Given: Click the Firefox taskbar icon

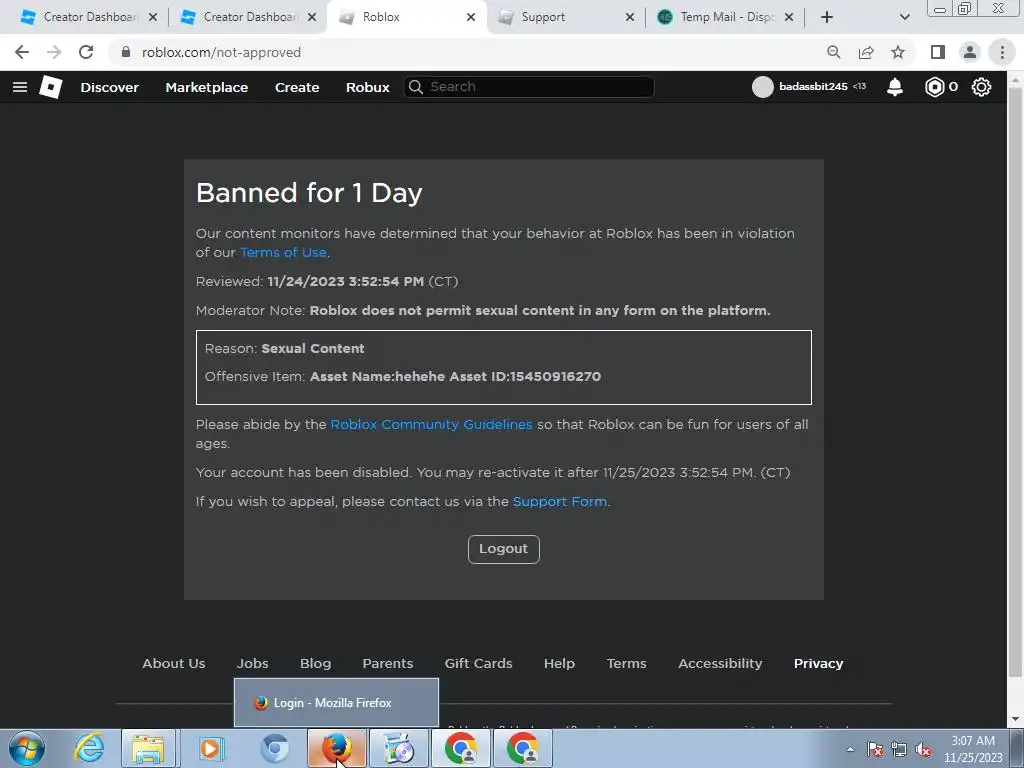Looking at the screenshot, I should 336,748.
